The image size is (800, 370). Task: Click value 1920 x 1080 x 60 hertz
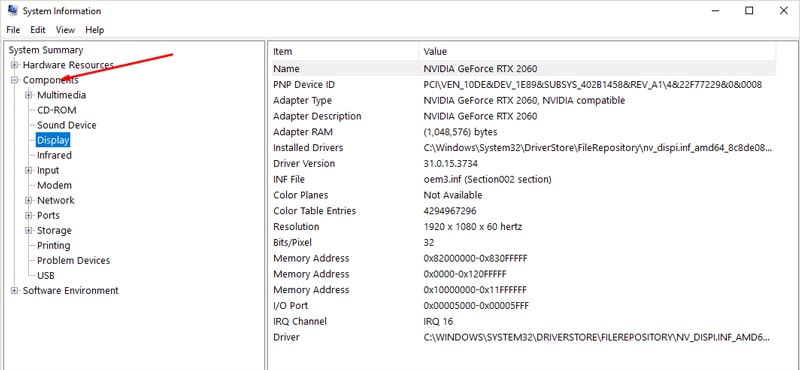[x=473, y=227]
